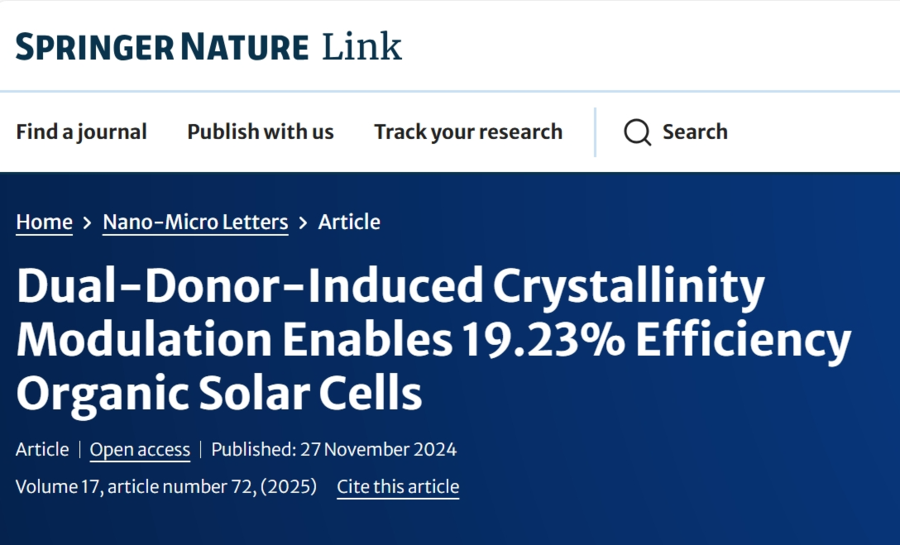Image resolution: width=900 pixels, height=545 pixels.
Task: Click the Published: 27 November 2024 date text
Action: [334, 449]
